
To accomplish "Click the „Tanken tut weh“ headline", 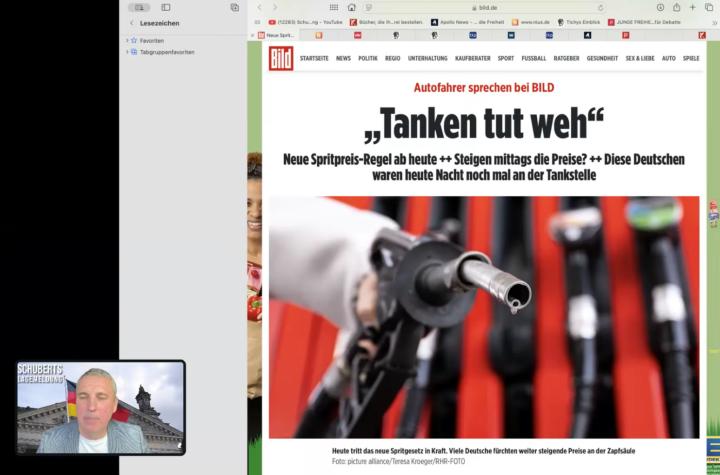I will tap(484, 125).
